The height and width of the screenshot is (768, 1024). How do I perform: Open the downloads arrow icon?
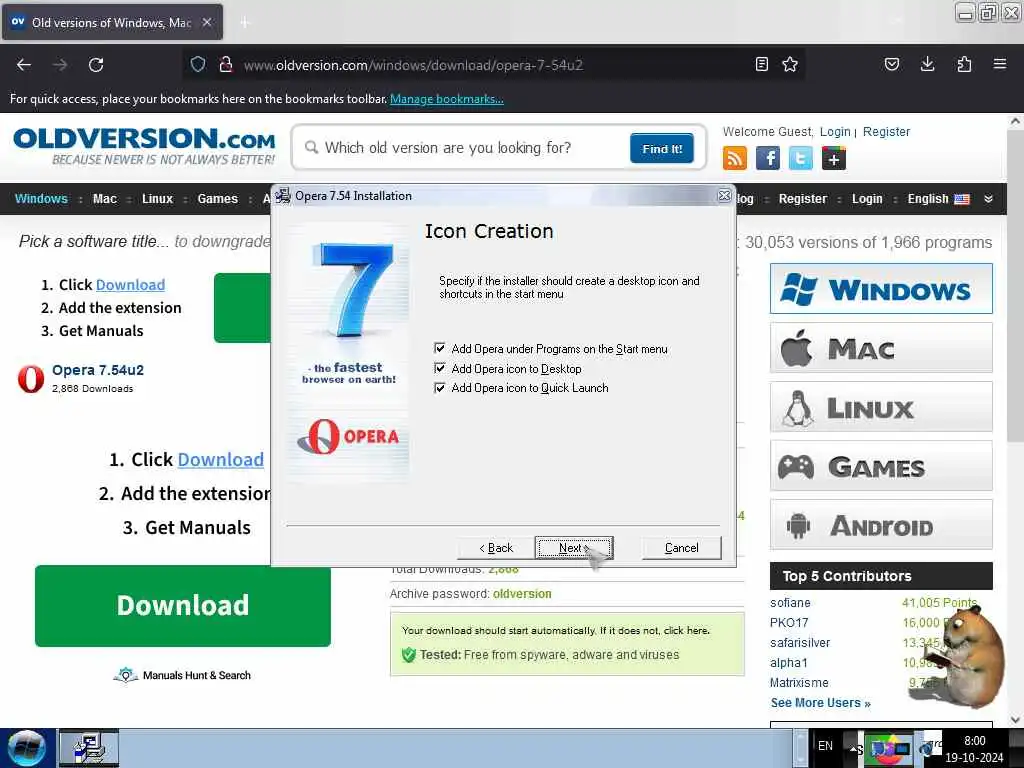(x=927, y=64)
